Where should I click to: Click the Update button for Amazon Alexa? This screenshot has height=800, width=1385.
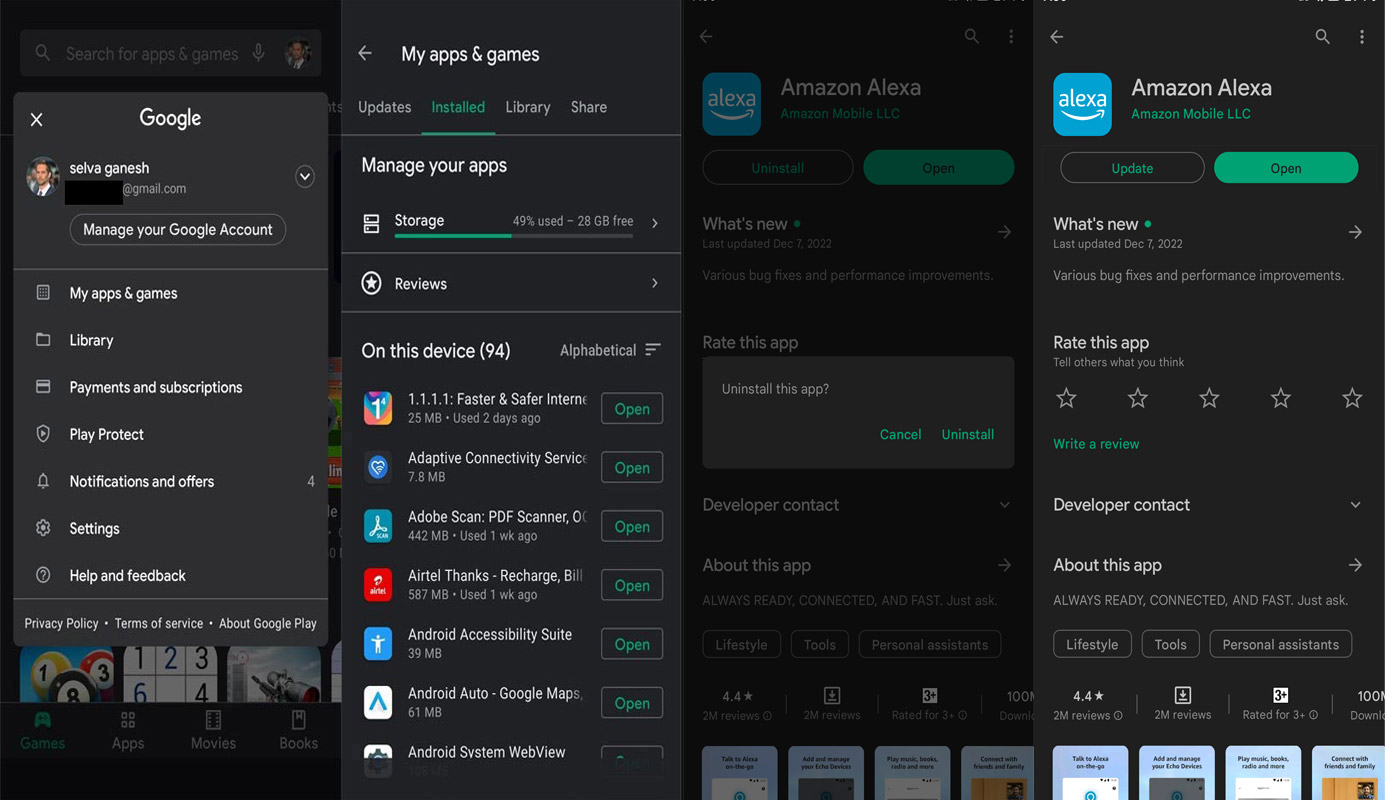click(1132, 168)
